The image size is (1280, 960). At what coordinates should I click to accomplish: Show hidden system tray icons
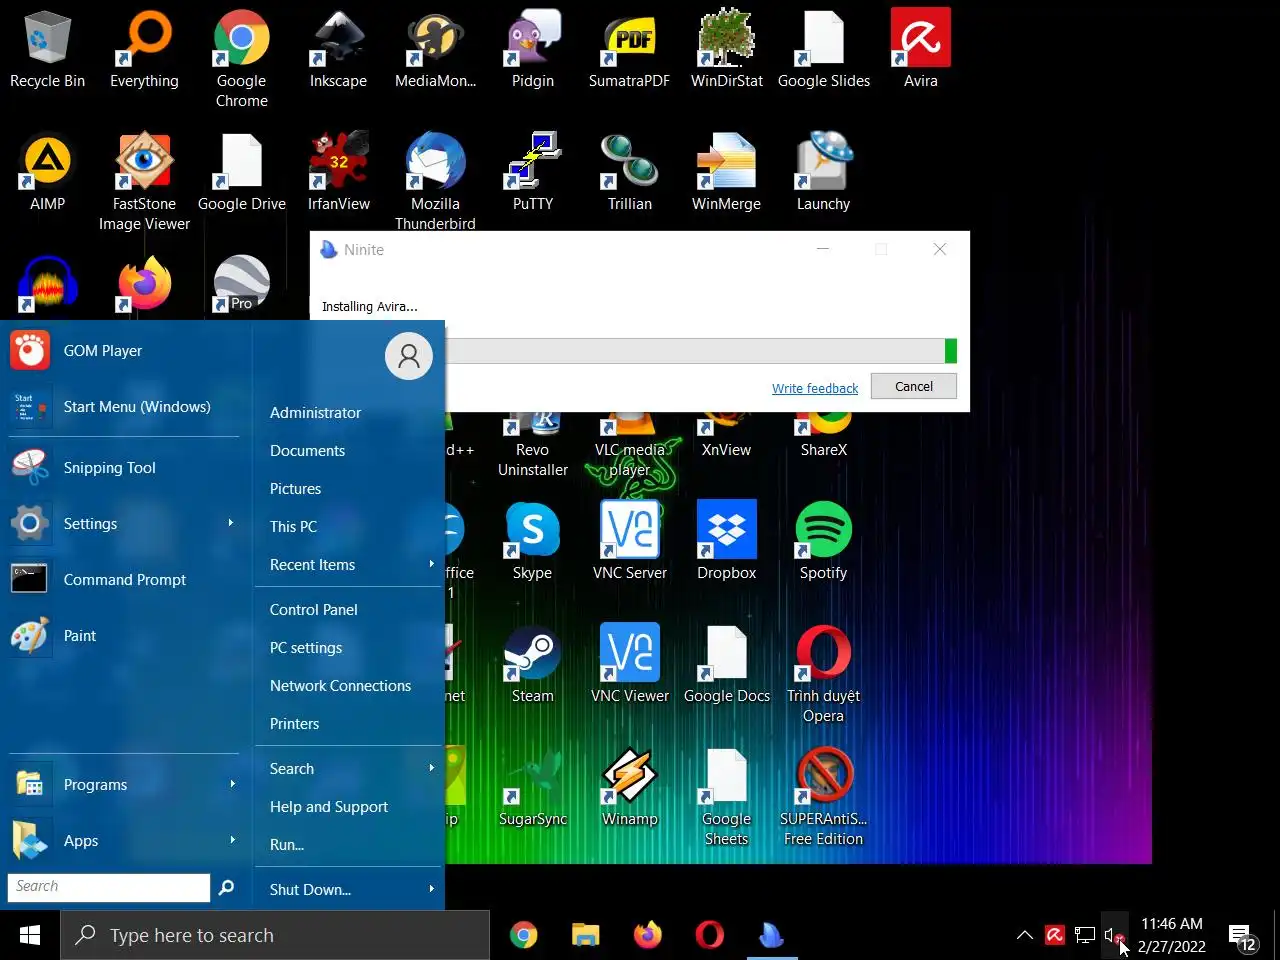pyautogui.click(x=1024, y=935)
